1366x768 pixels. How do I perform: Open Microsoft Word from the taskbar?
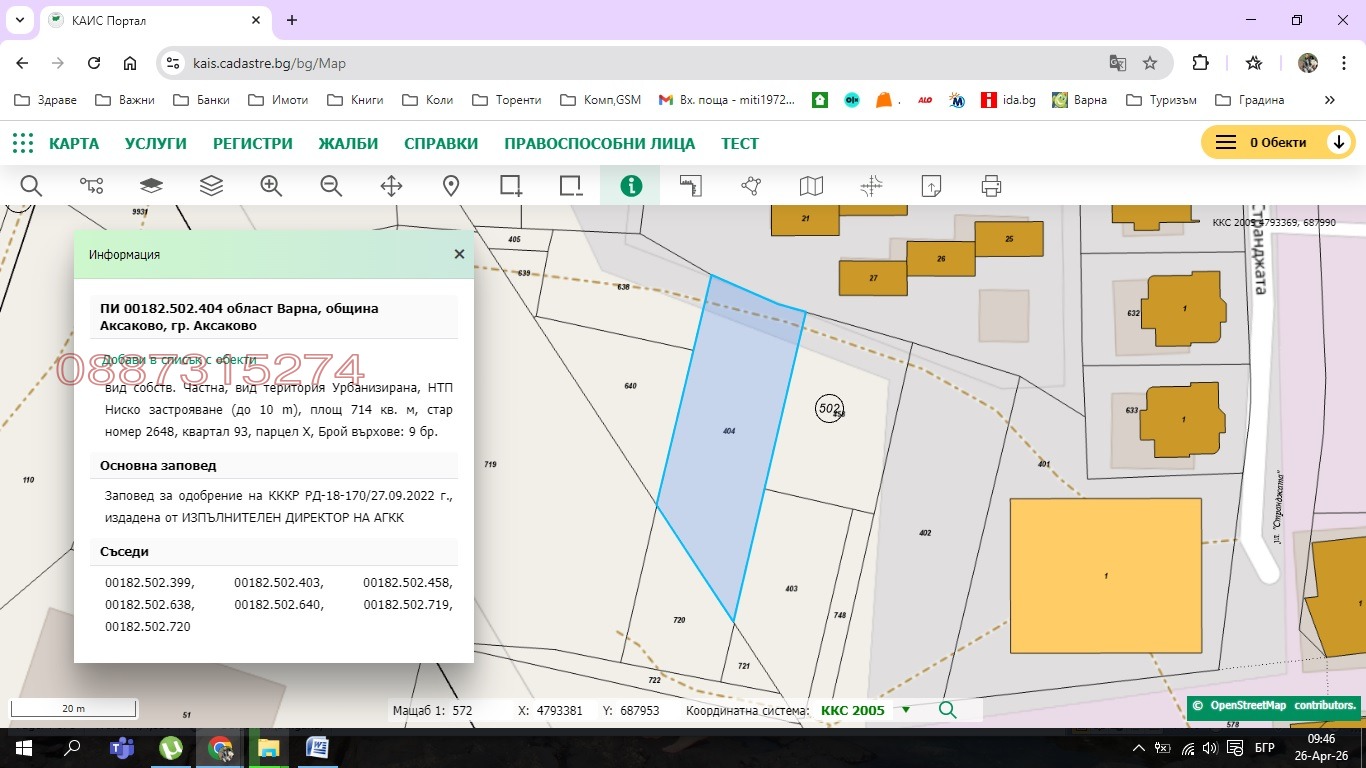tap(317, 747)
